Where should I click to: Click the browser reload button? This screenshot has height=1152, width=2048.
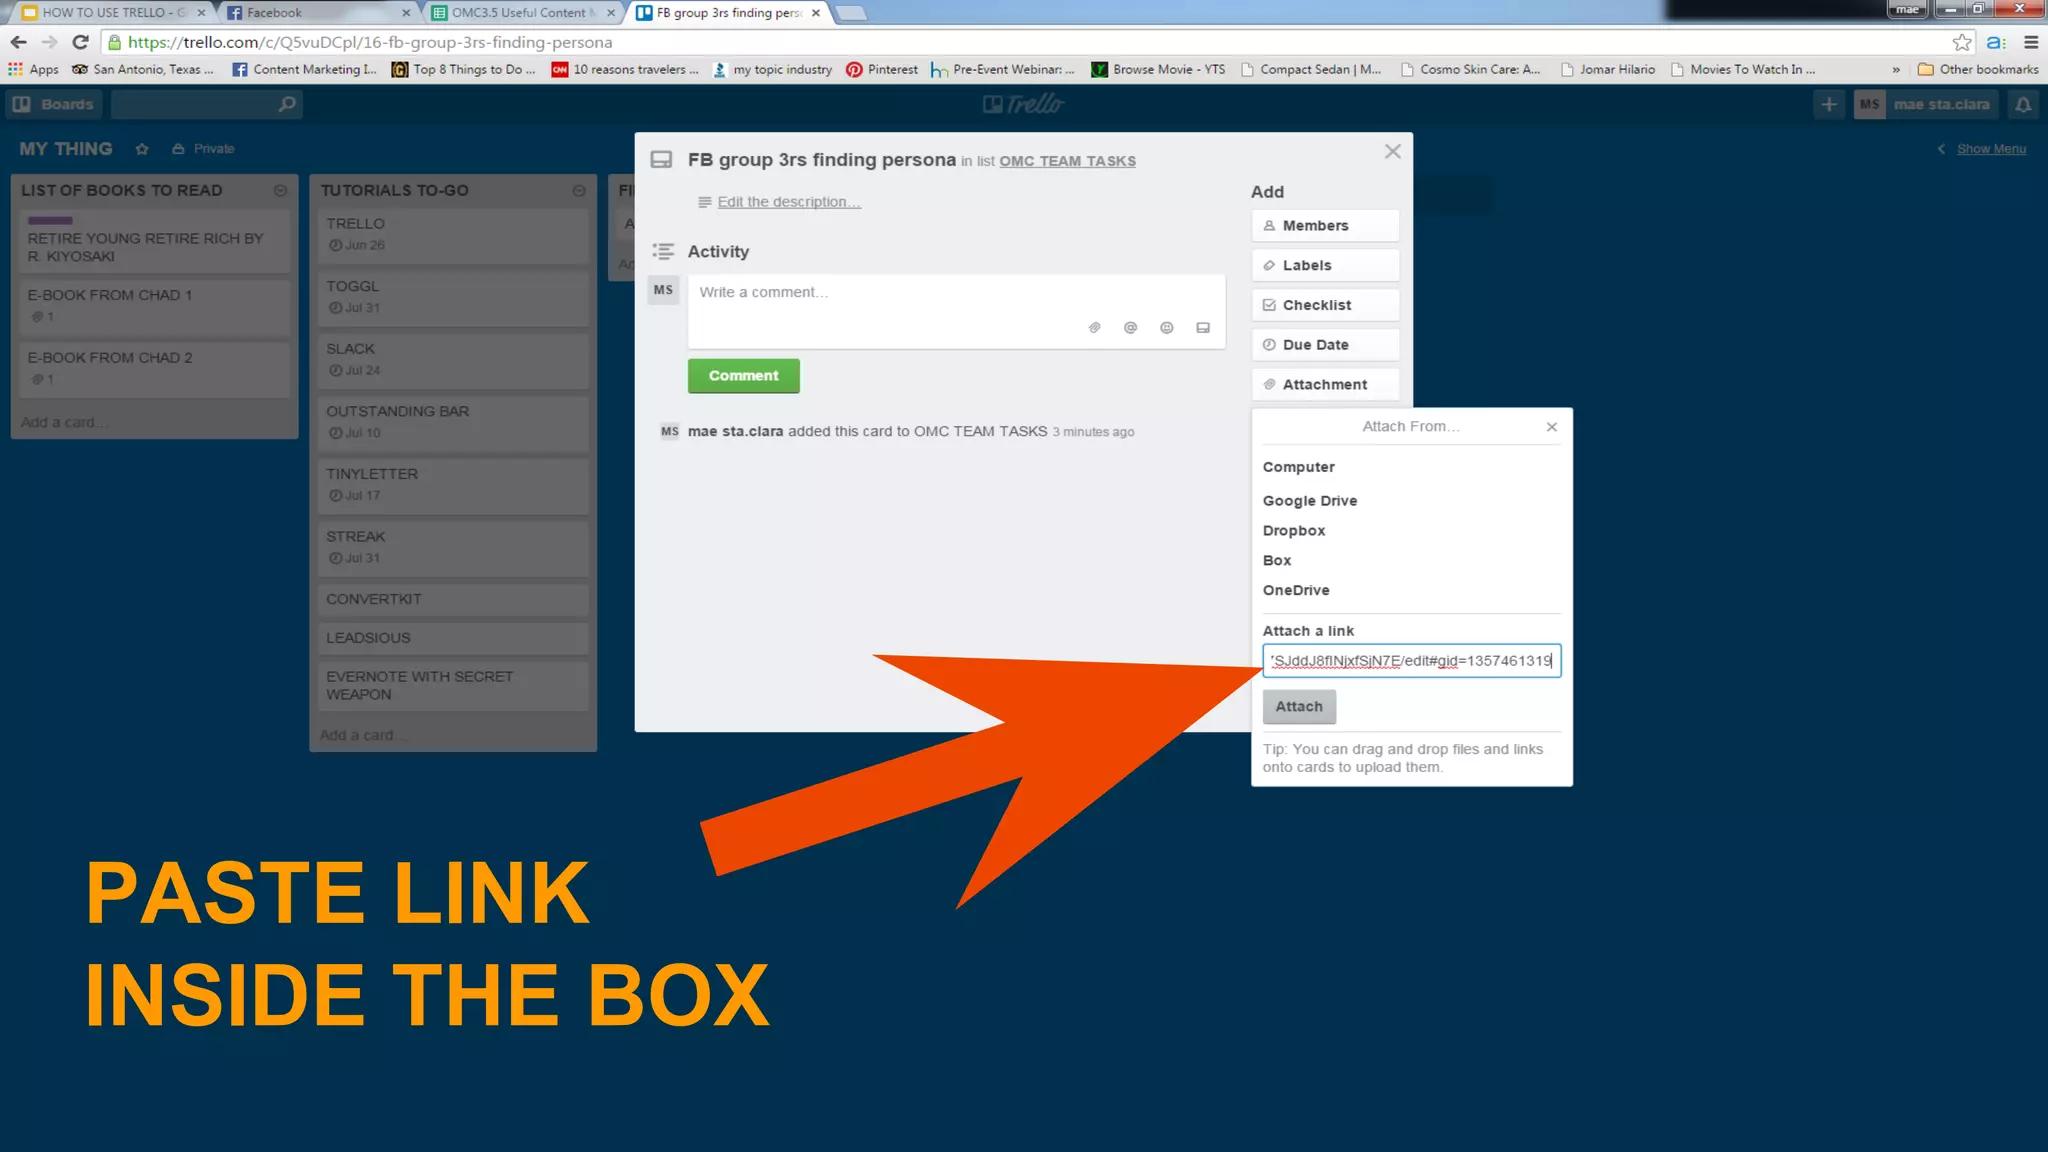pyautogui.click(x=81, y=42)
